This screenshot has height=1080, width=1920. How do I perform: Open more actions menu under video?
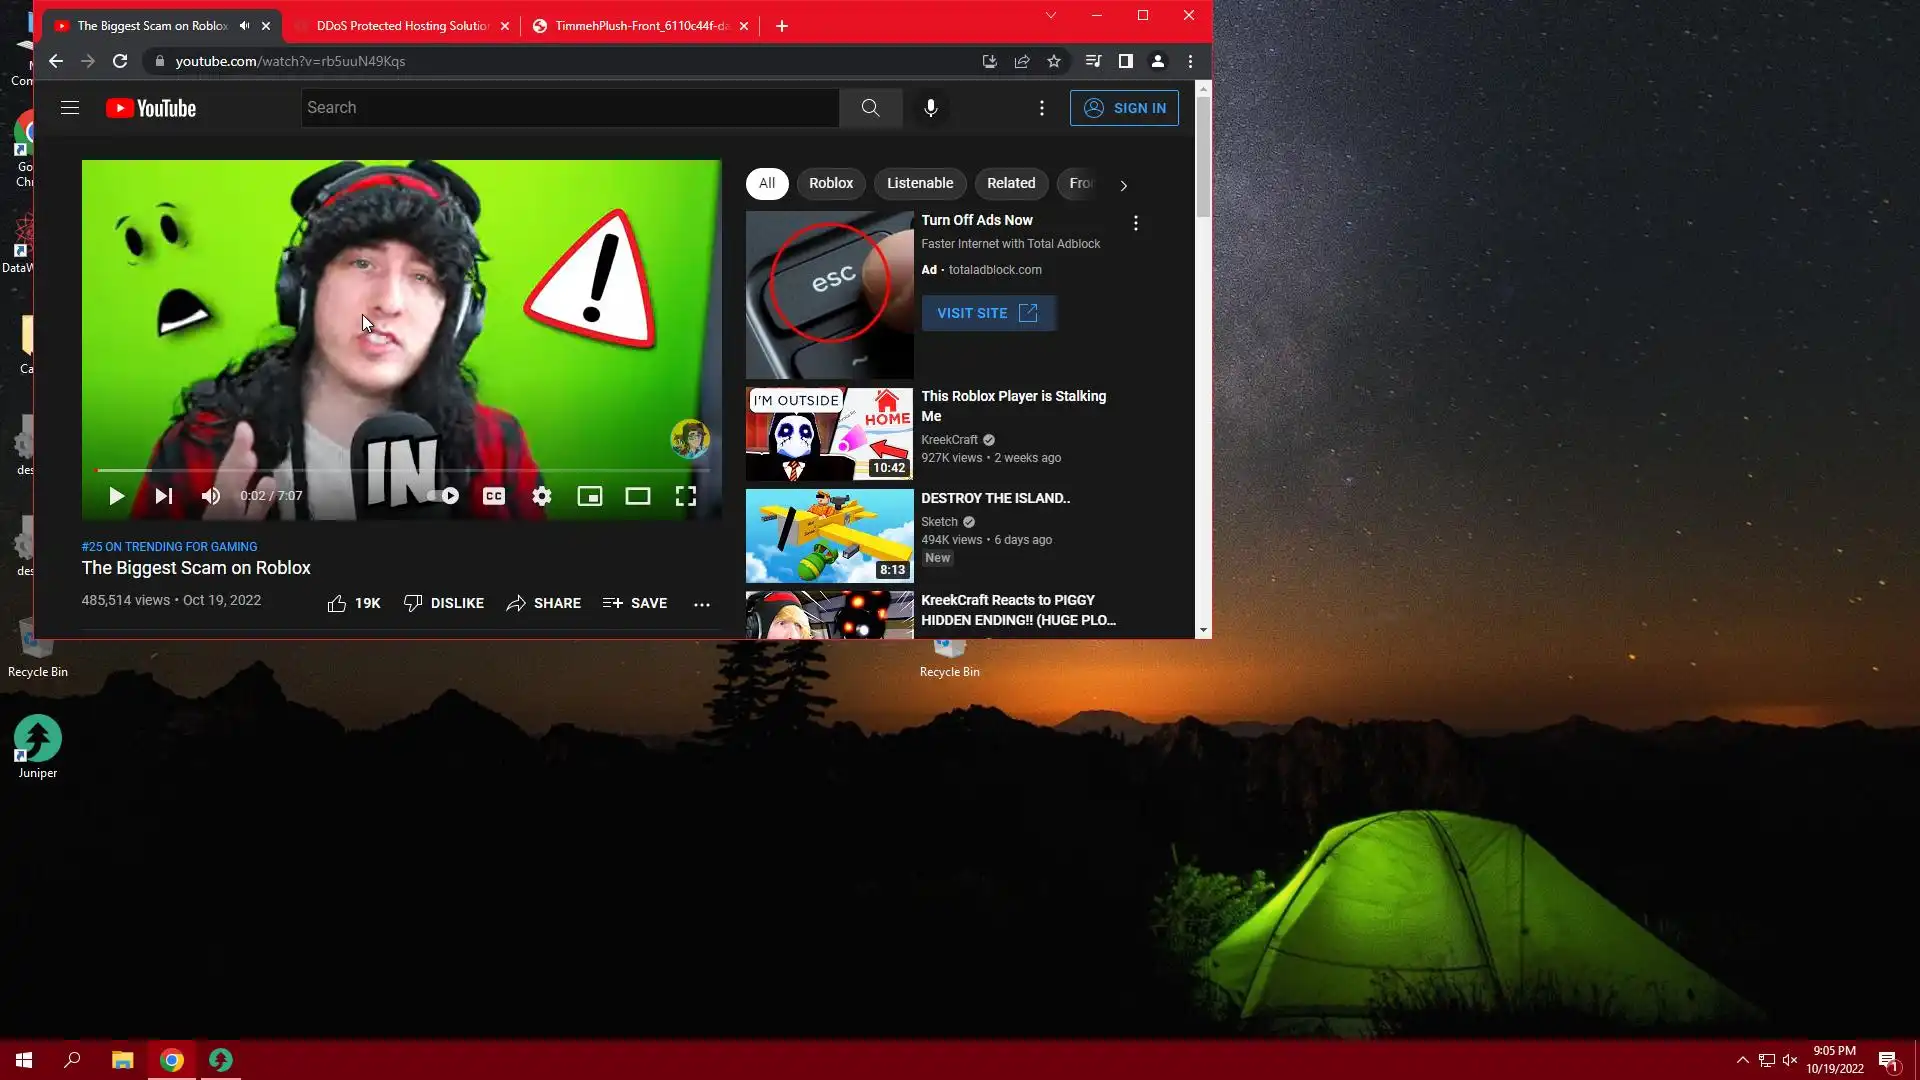[702, 604]
